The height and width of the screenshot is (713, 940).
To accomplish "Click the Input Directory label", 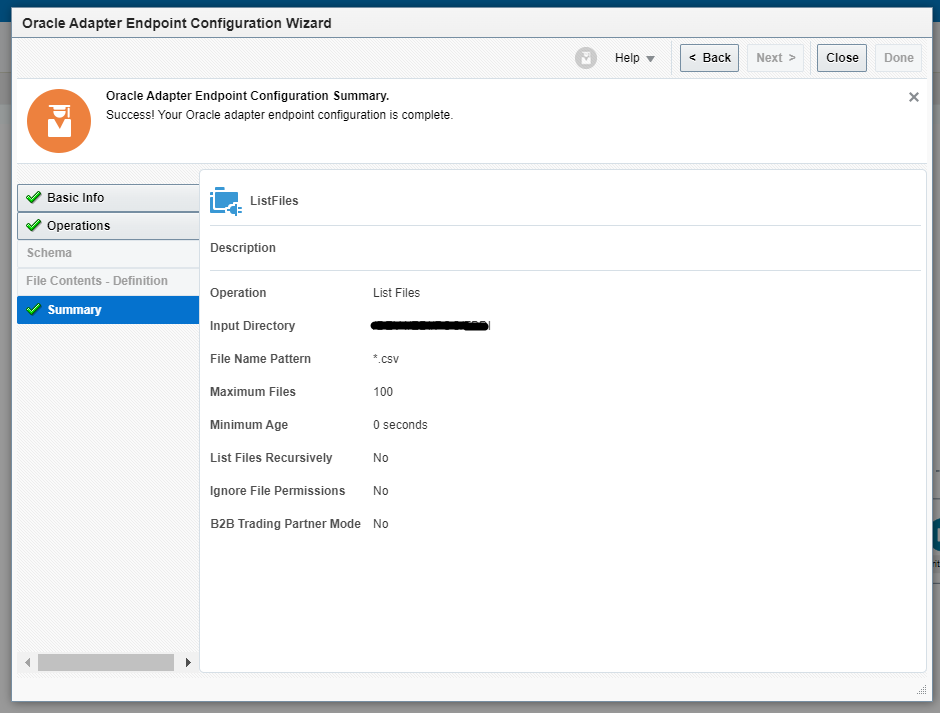I will (x=252, y=326).
